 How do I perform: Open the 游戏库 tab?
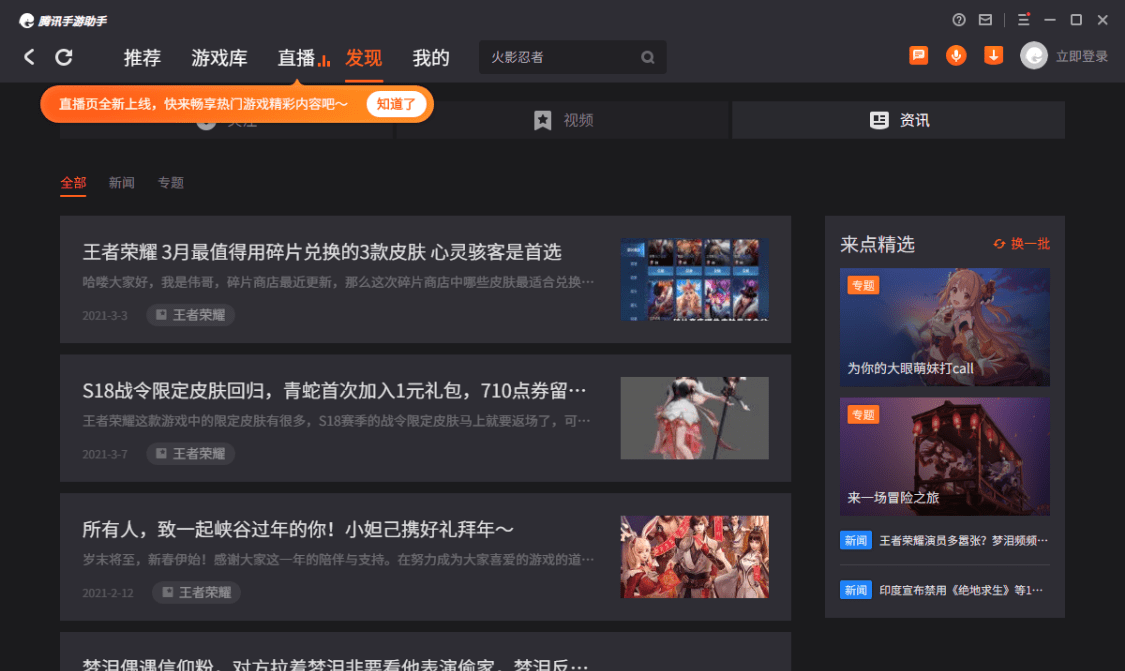220,58
